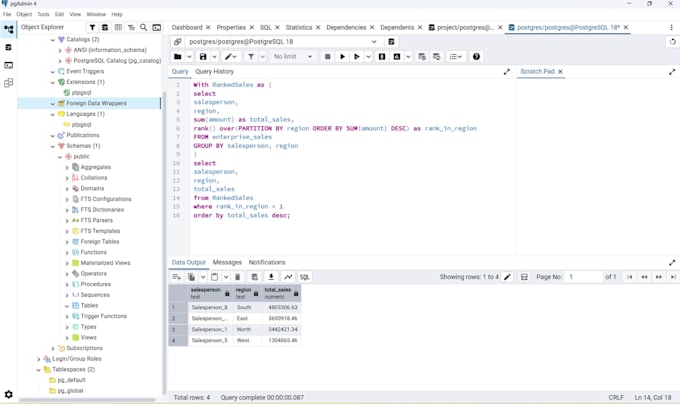Viewport: 680px width, 404px height.
Task: Open the Messages tab
Action: 227,262
